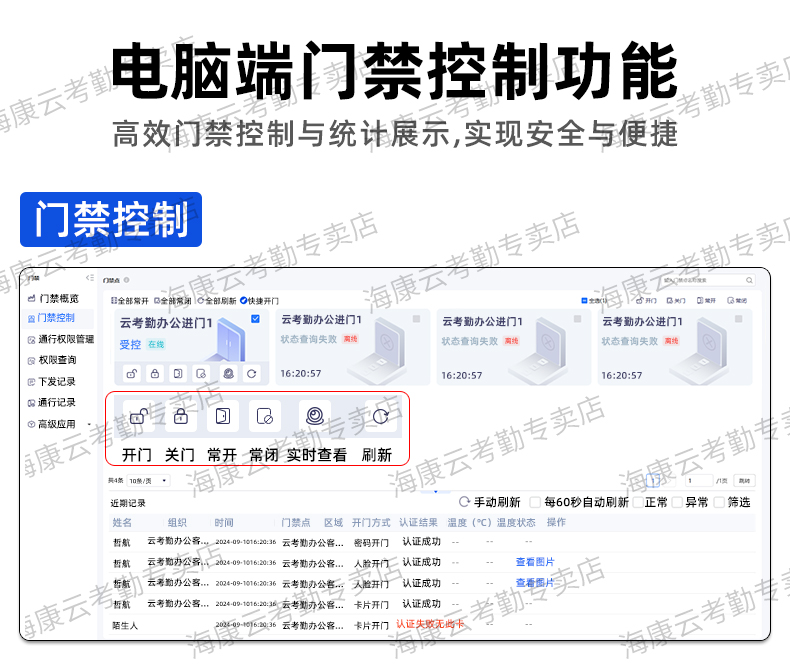Viewport: 790px width, 664px height.
Task: Click the always-closed door icon on the online door card
Action: 201,374
